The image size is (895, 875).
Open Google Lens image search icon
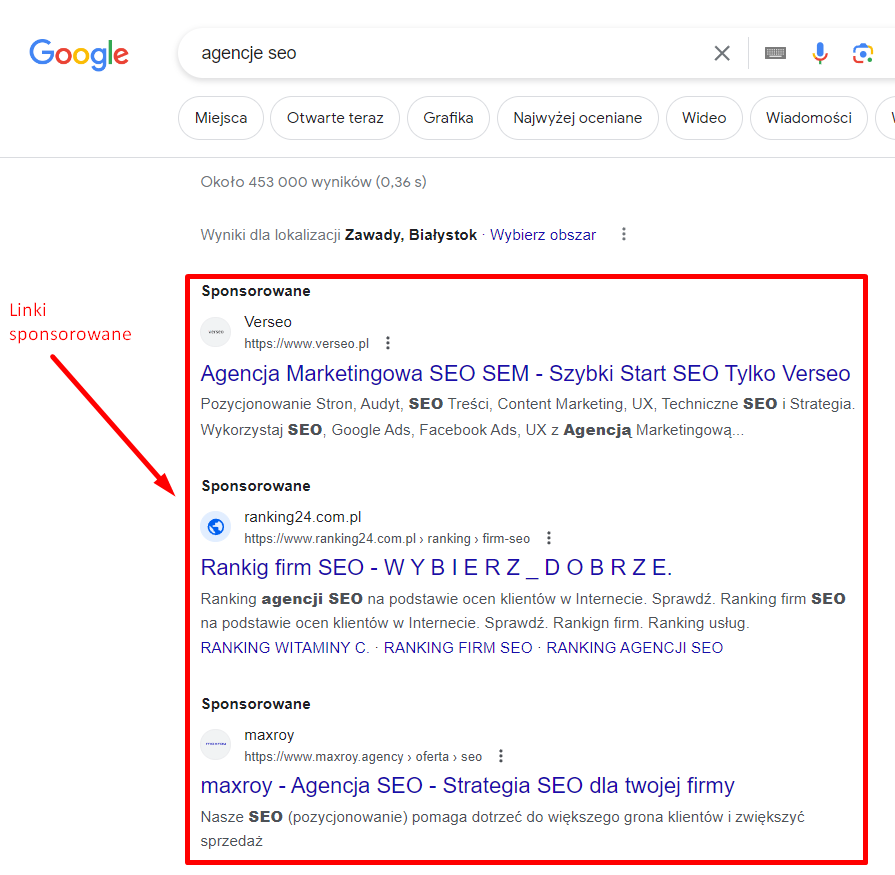coord(862,53)
